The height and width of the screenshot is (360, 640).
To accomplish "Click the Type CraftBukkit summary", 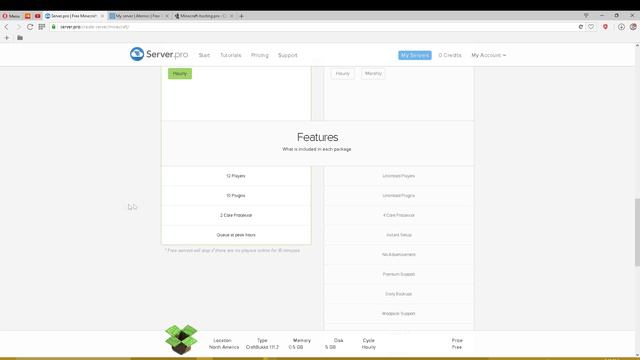I will (x=262, y=344).
